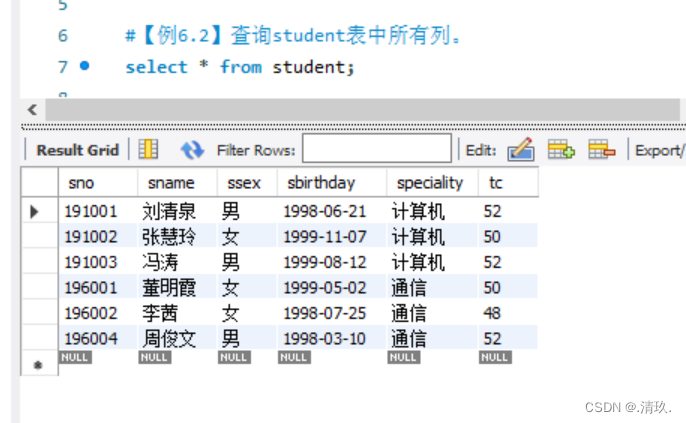Select the current-row arrow marker for row 191001
Screen dimensions: 686x423
pos(34,212)
